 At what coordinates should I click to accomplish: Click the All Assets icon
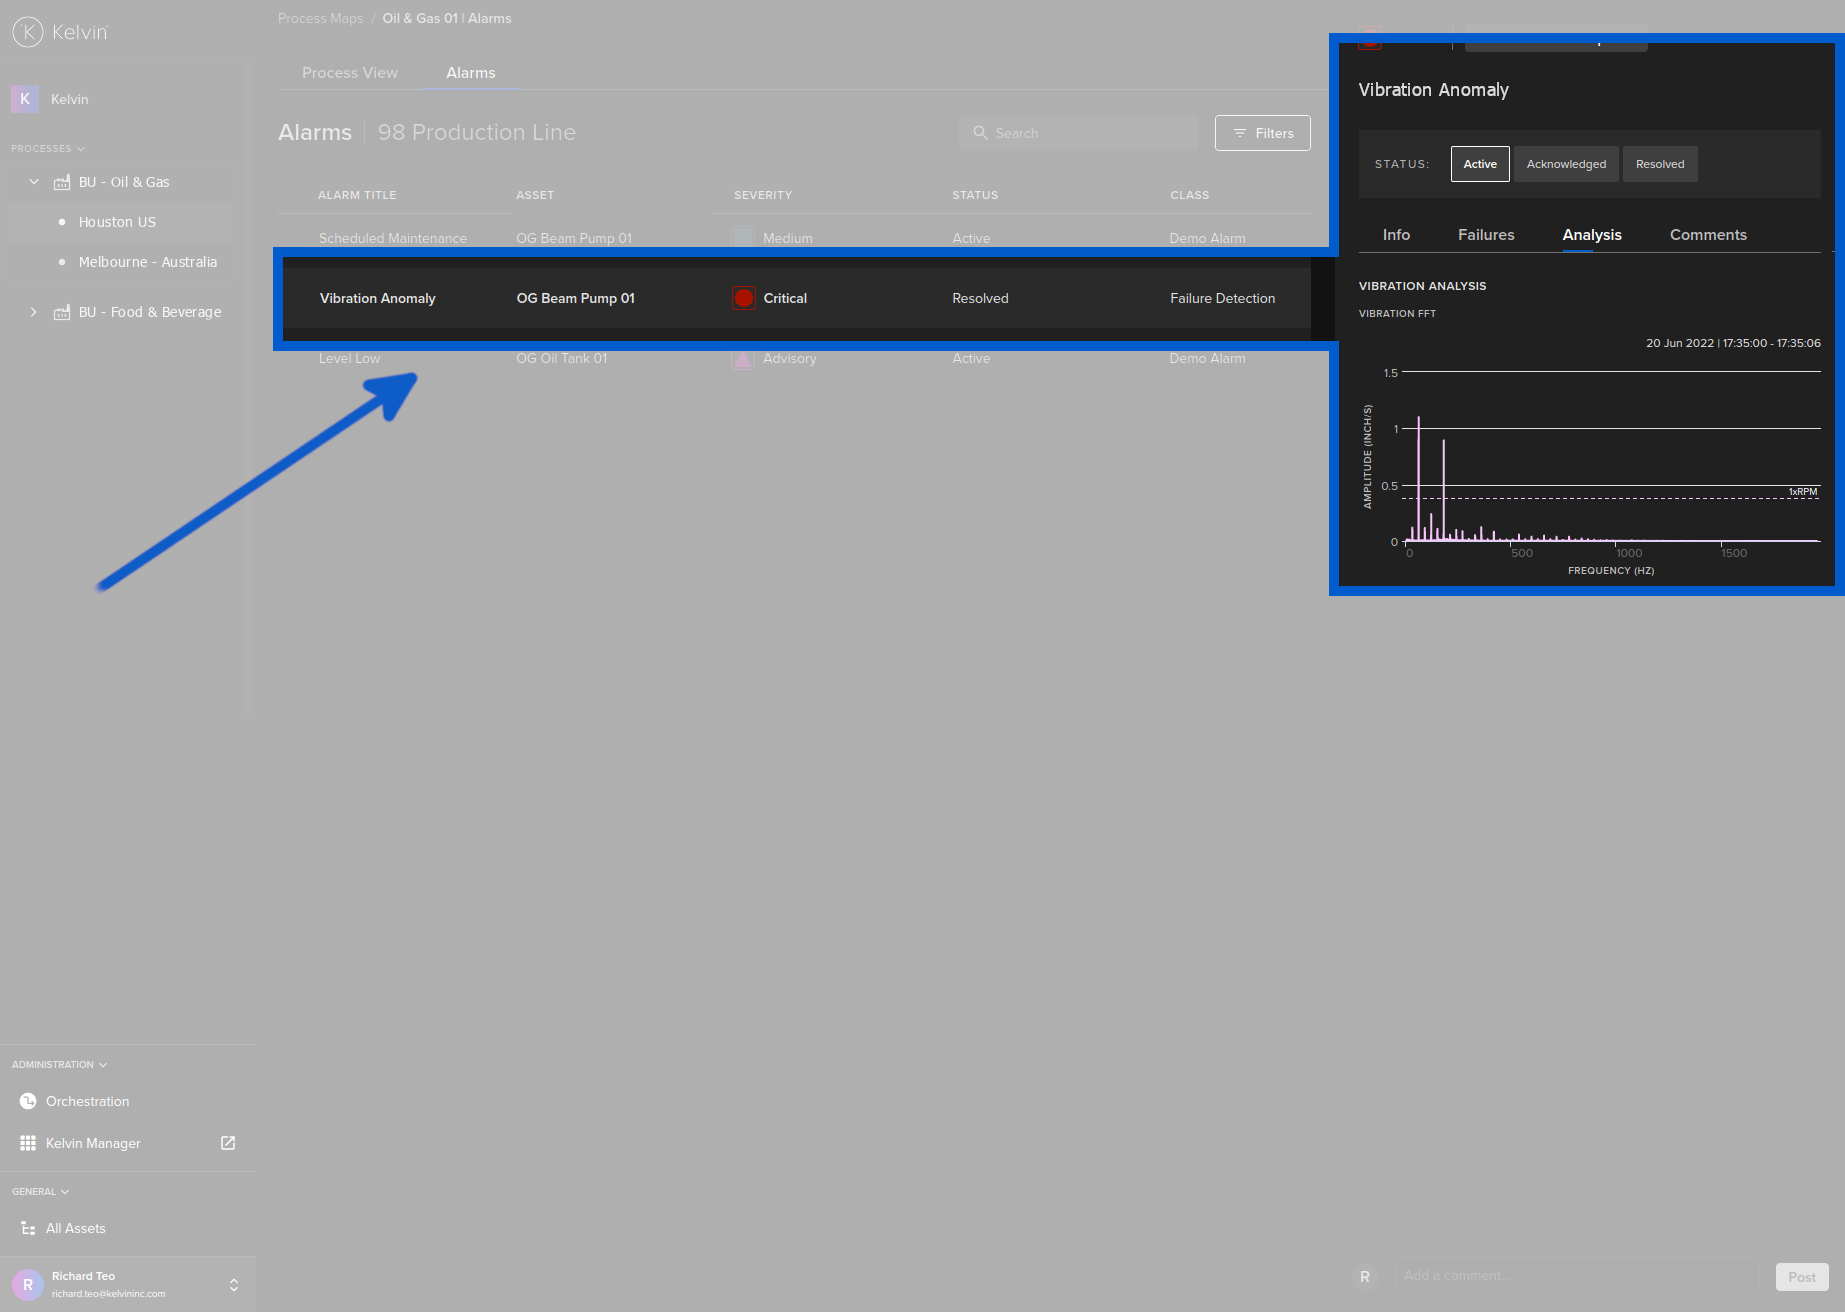[x=28, y=1228]
